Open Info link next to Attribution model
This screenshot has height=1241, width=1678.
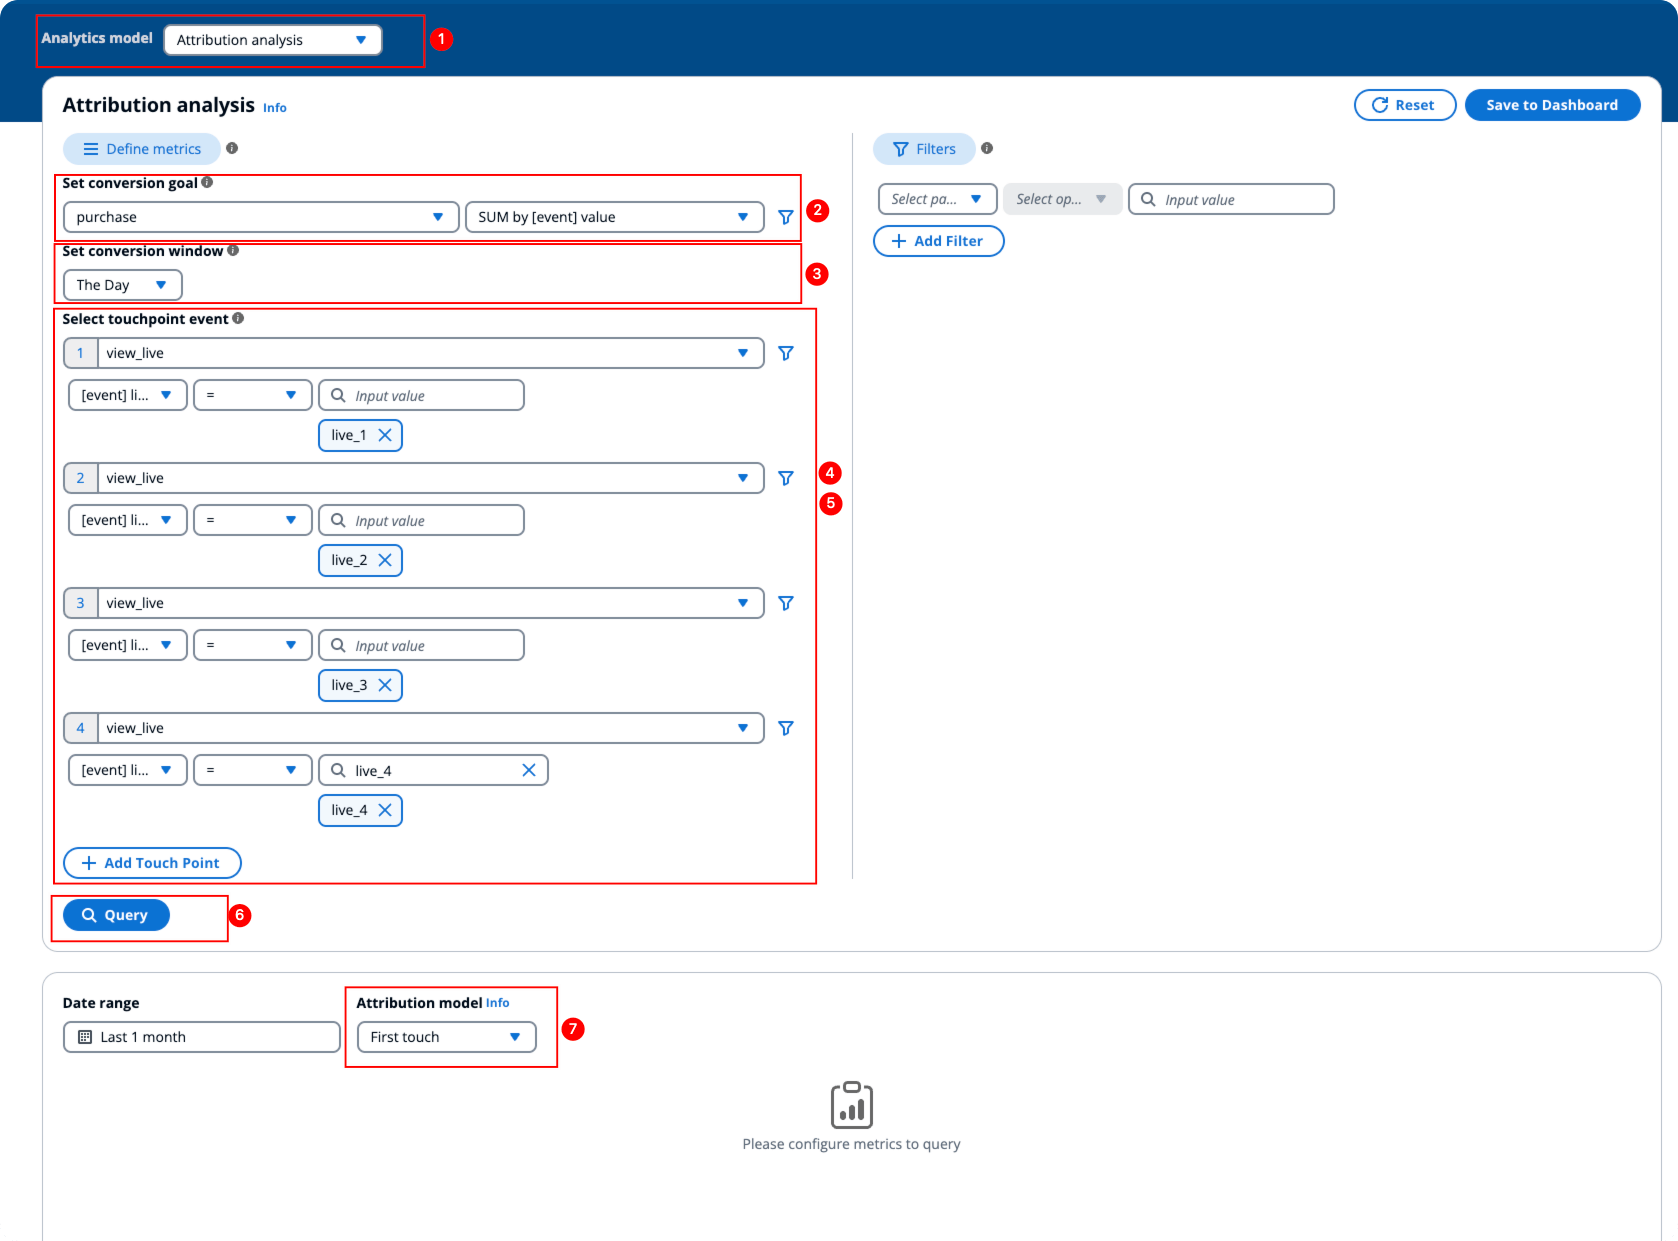[x=498, y=1003]
